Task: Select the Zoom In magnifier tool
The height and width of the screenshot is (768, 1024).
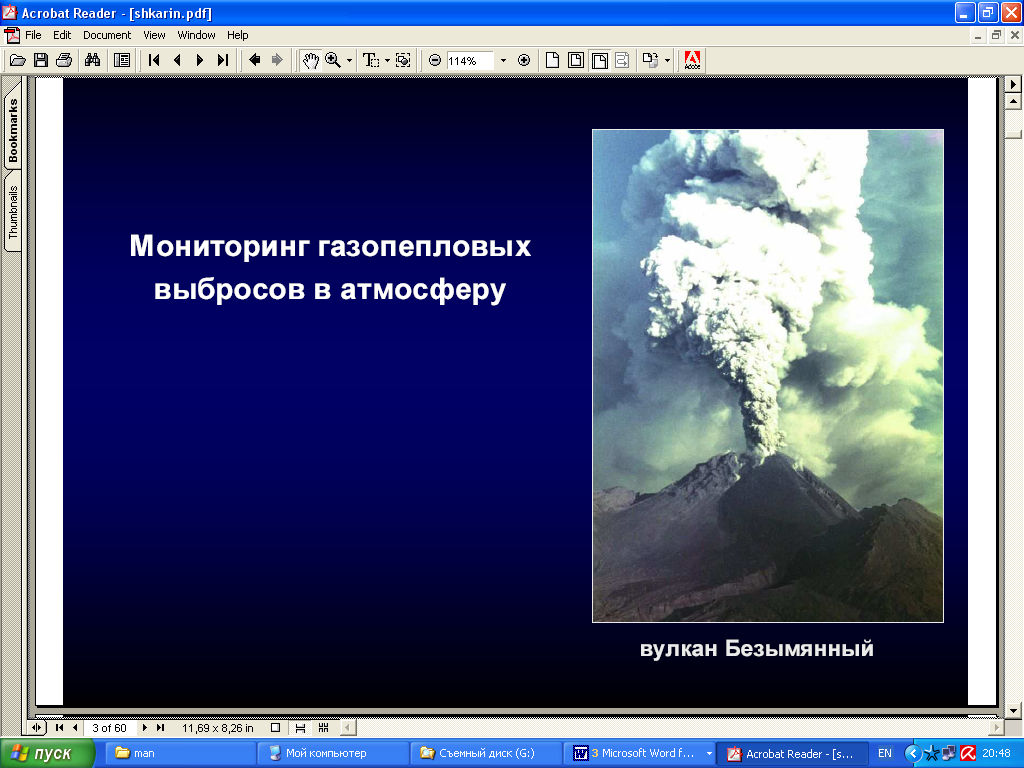Action: (333, 61)
